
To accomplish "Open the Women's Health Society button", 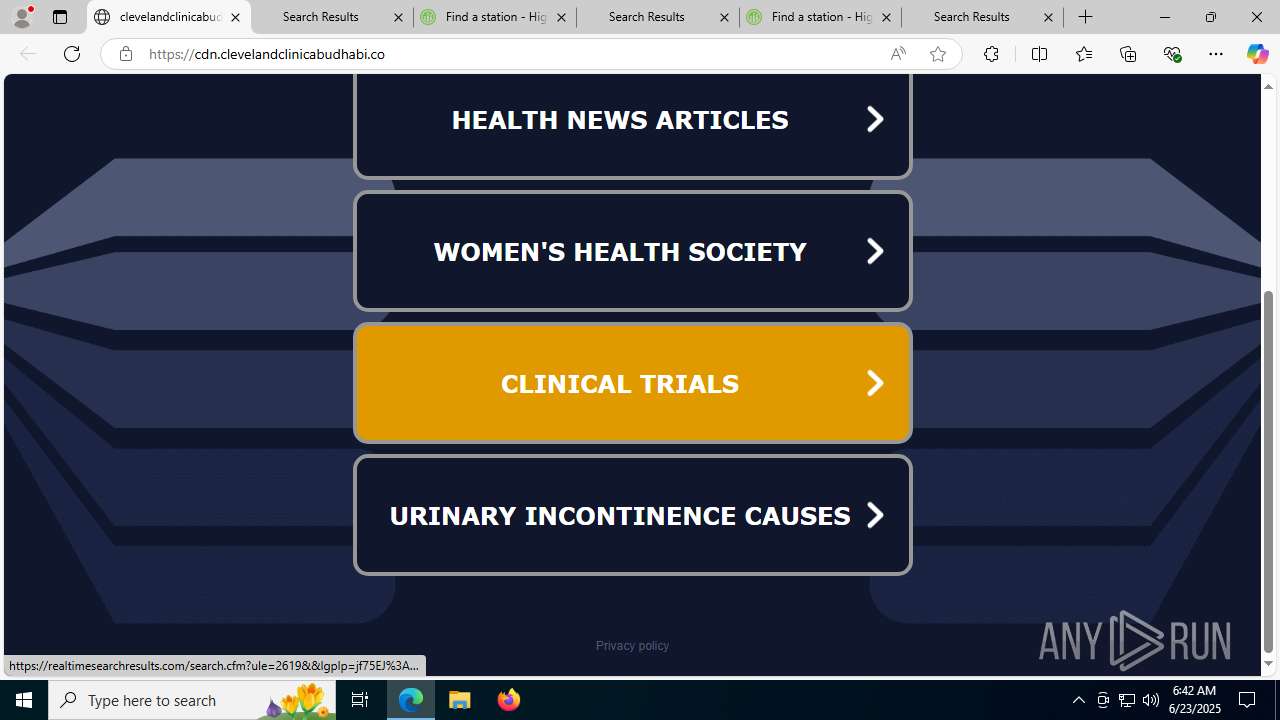I will point(633,251).
